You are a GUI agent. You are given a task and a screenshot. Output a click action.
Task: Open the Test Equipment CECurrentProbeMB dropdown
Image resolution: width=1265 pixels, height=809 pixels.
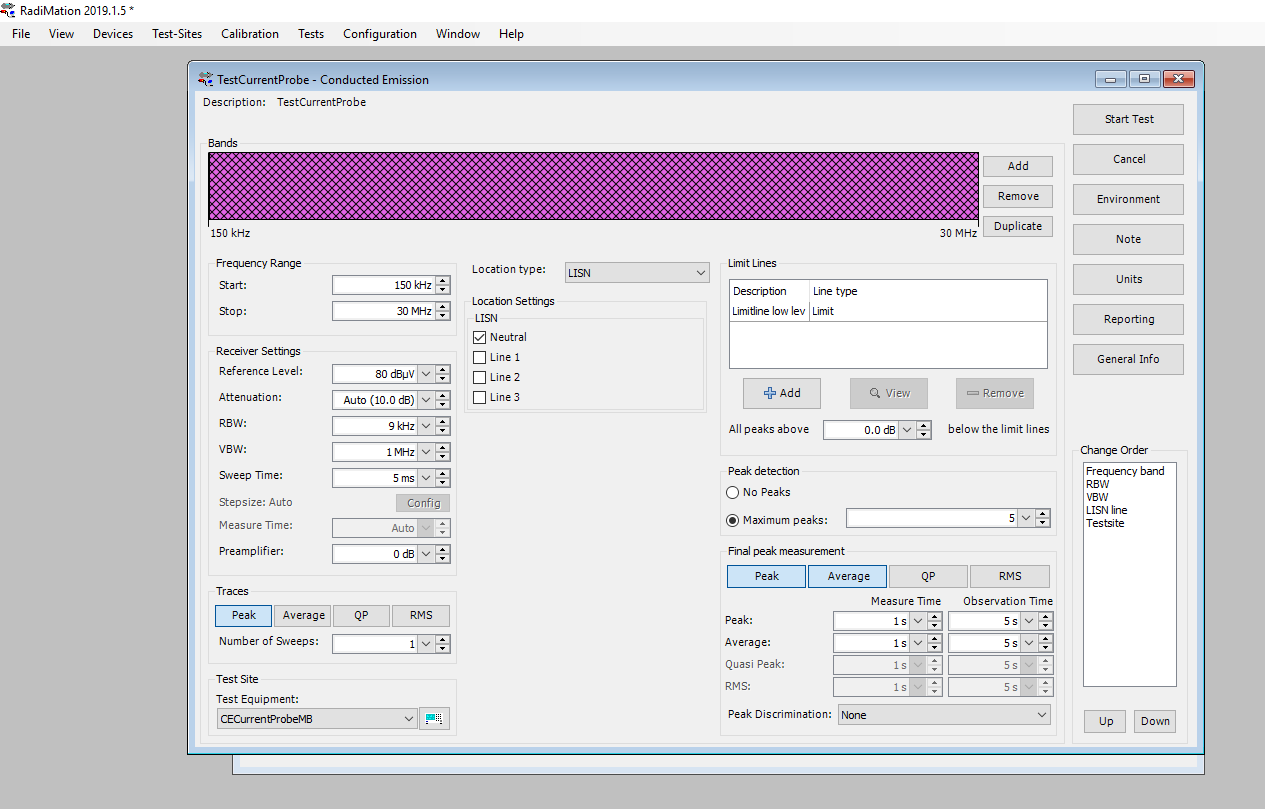316,719
